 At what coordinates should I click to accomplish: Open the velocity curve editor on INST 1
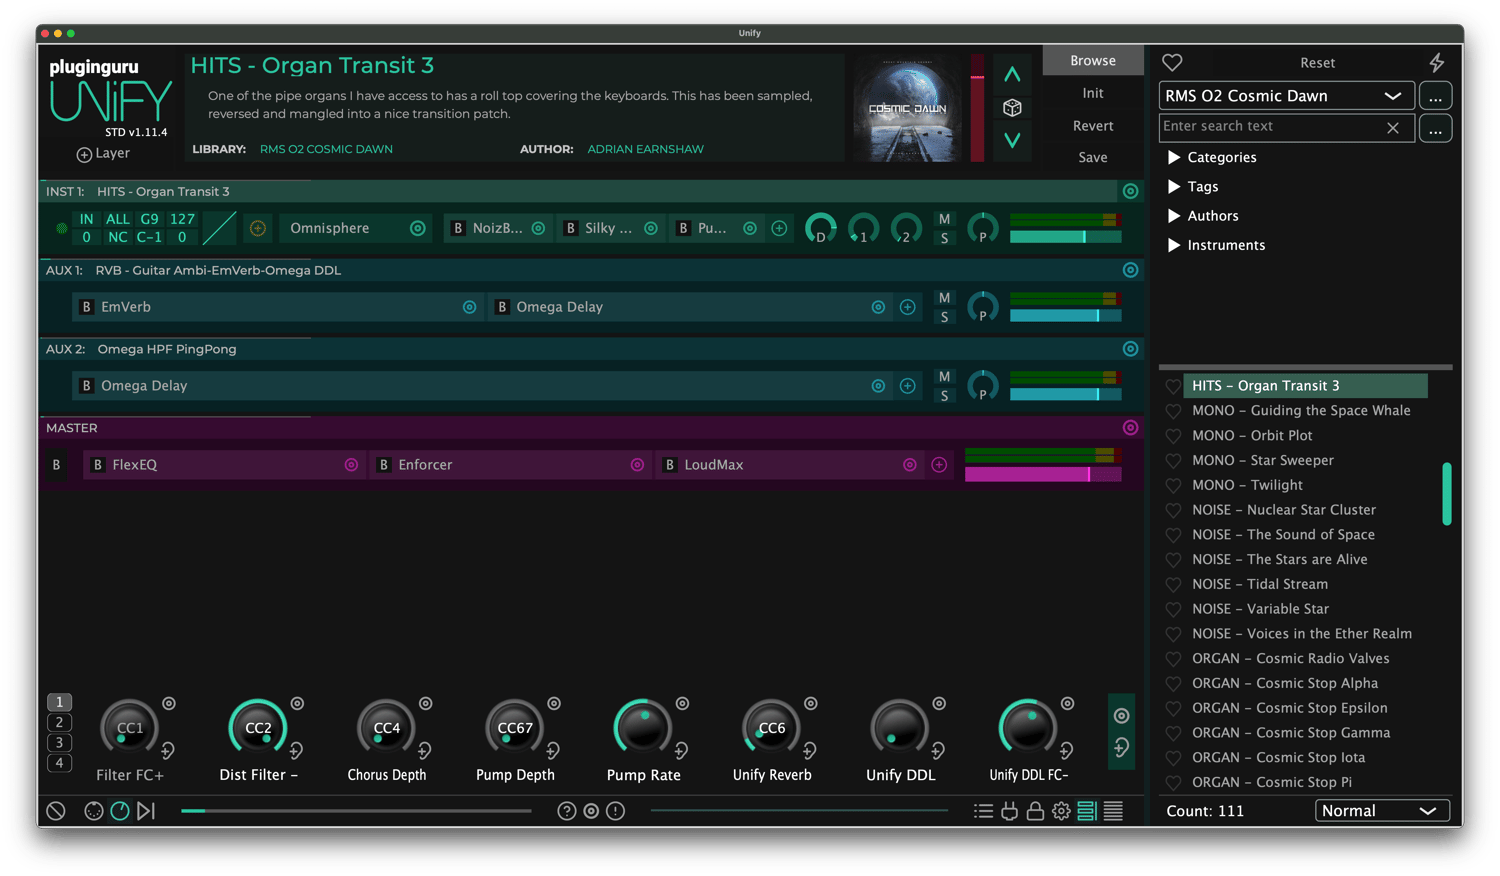[219, 228]
